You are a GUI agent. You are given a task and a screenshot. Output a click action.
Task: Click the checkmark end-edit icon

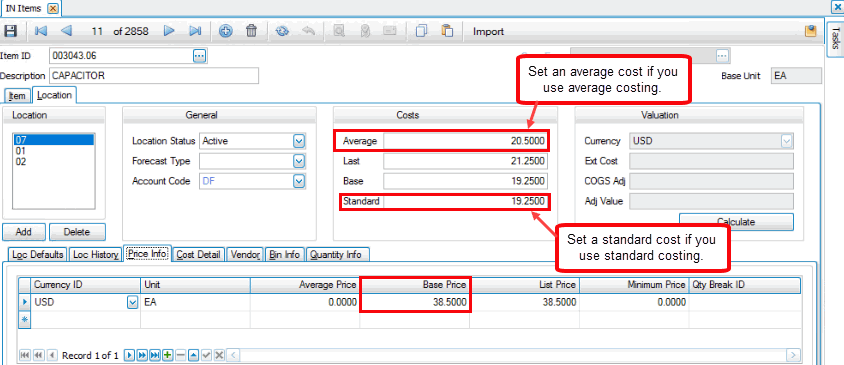[x=207, y=355]
